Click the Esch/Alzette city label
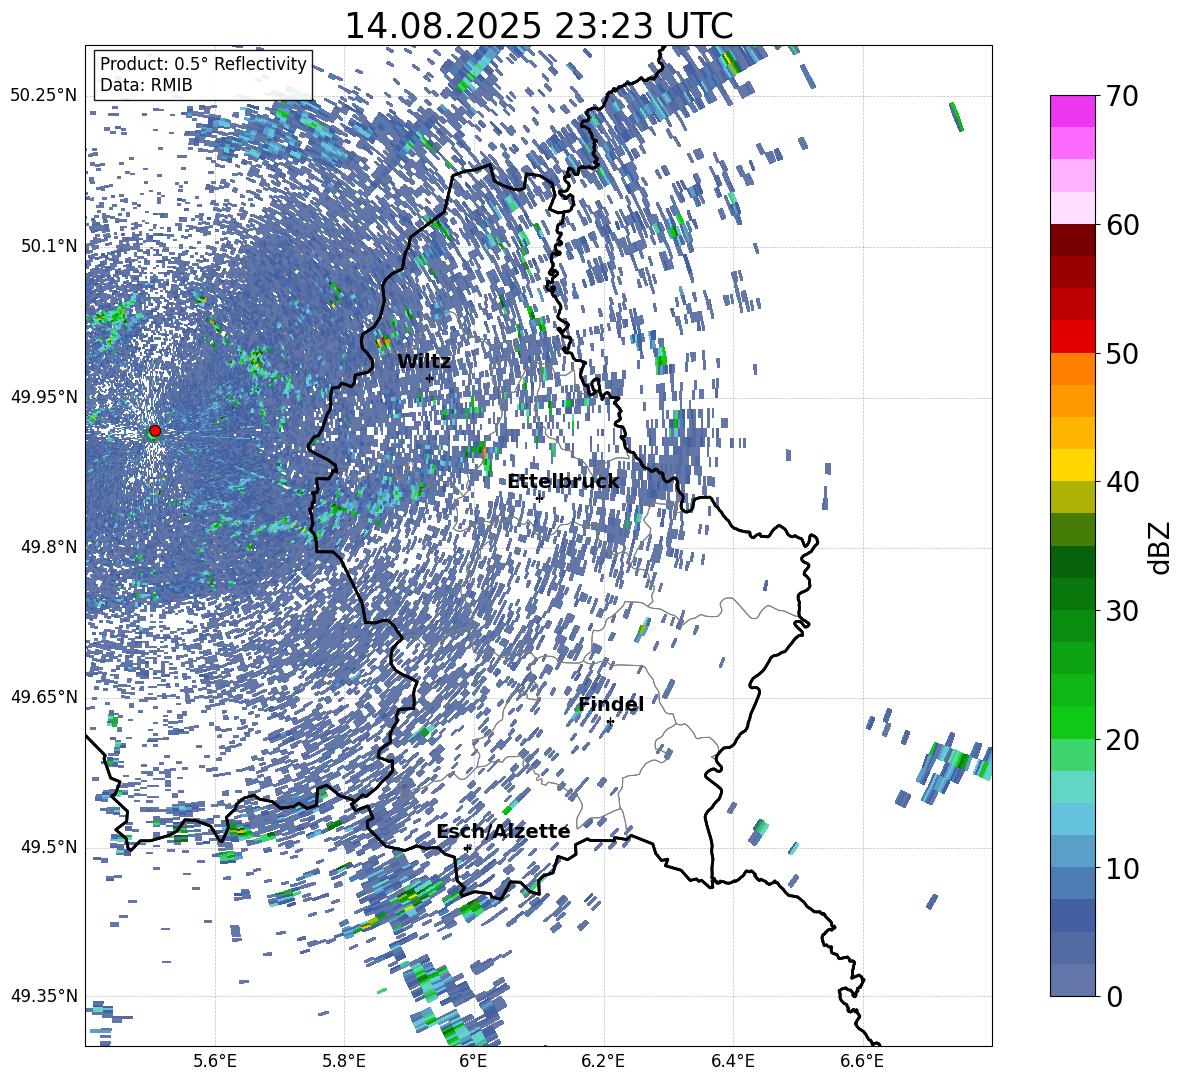The height and width of the screenshot is (1081, 1184). (x=503, y=831)
